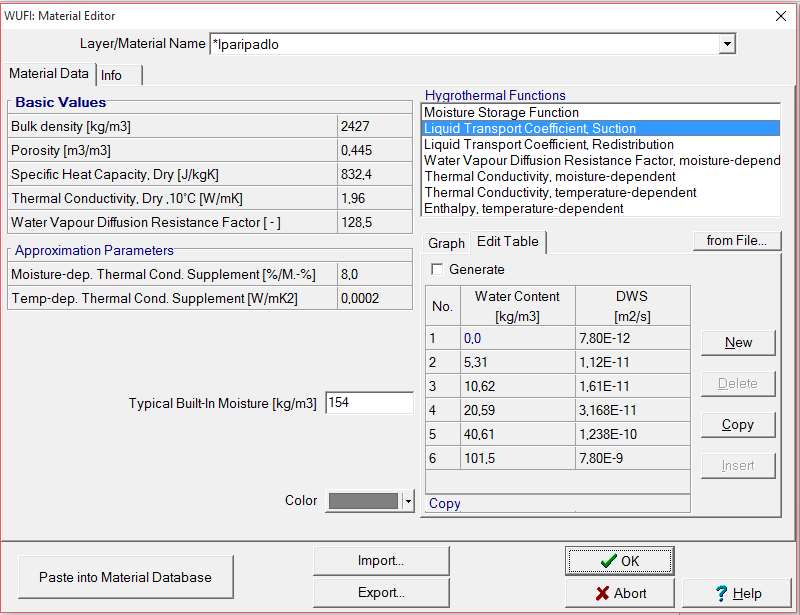
Task: Click the Insert button
Action: tap(738, 465)
